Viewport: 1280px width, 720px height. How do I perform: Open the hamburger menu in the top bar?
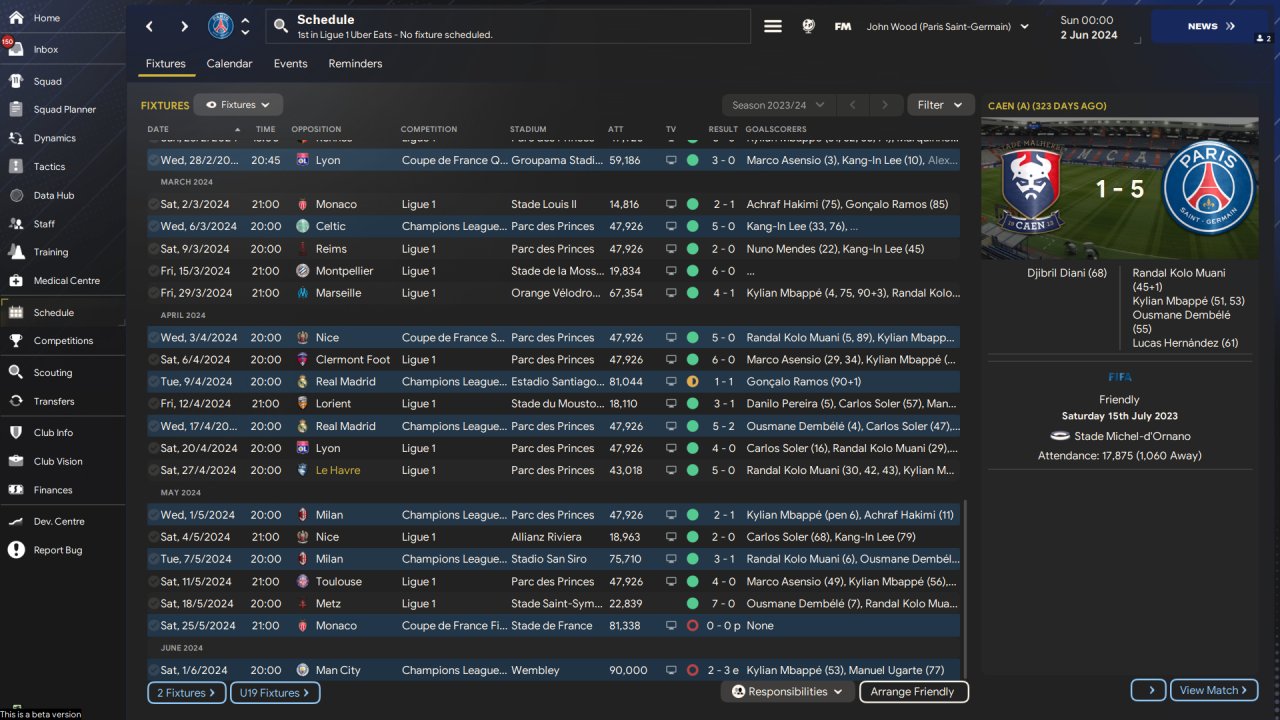click(x=773, y=26)
